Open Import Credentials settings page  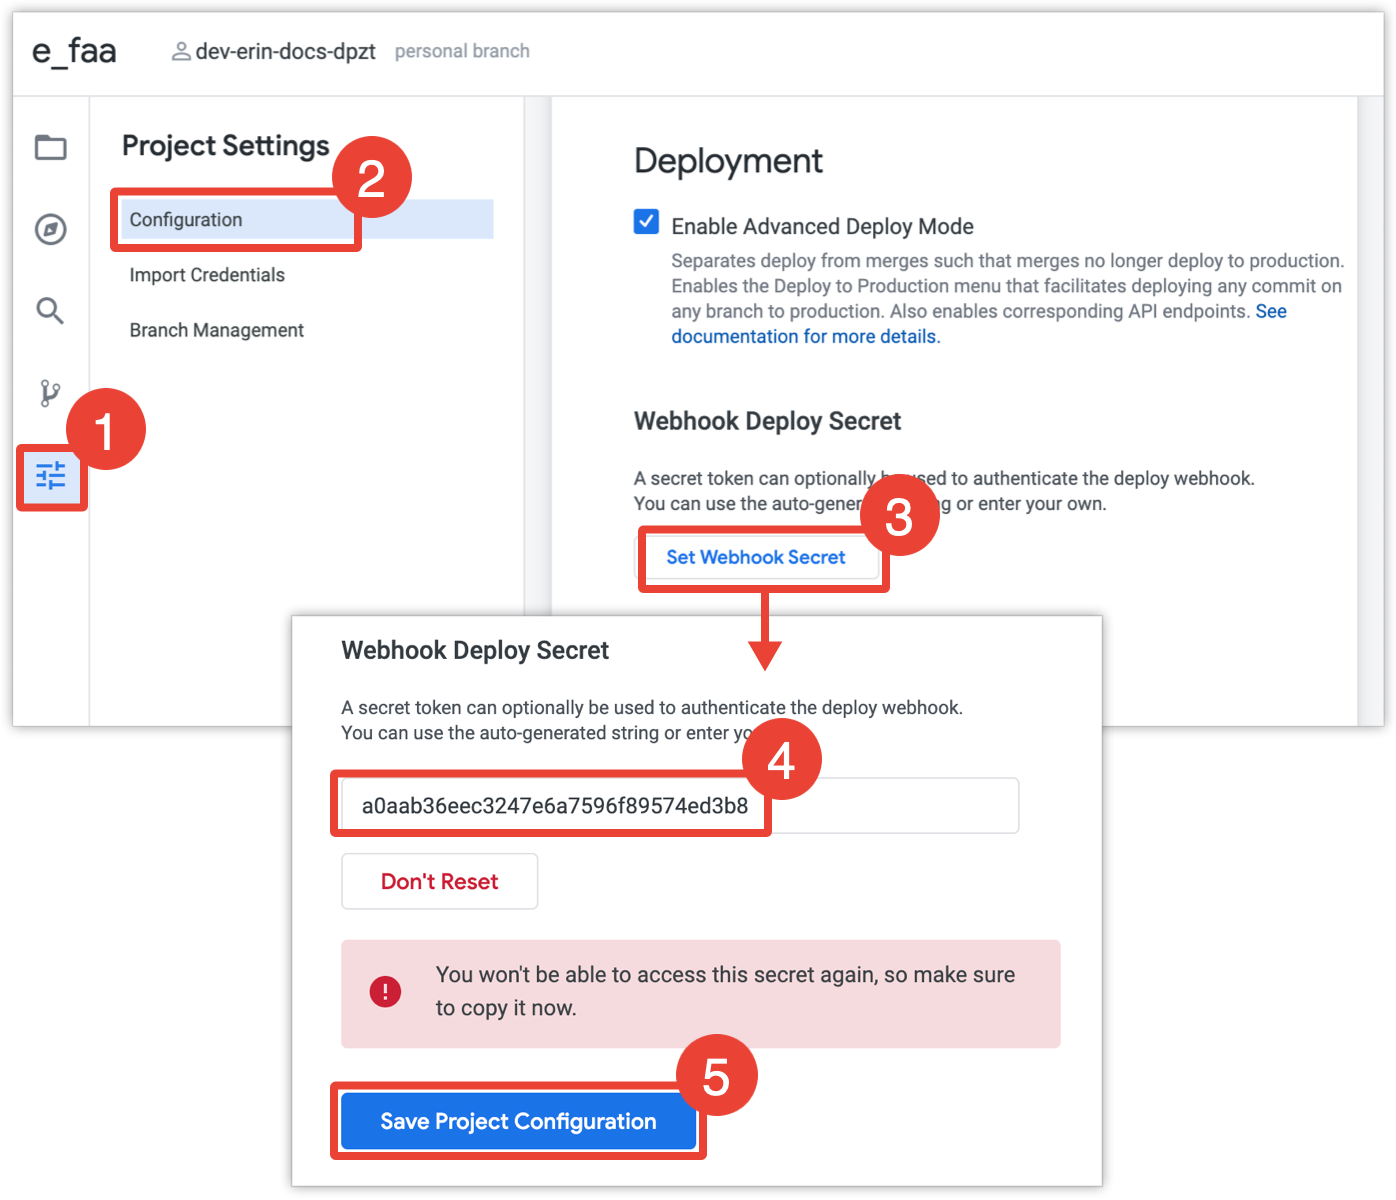207,275
